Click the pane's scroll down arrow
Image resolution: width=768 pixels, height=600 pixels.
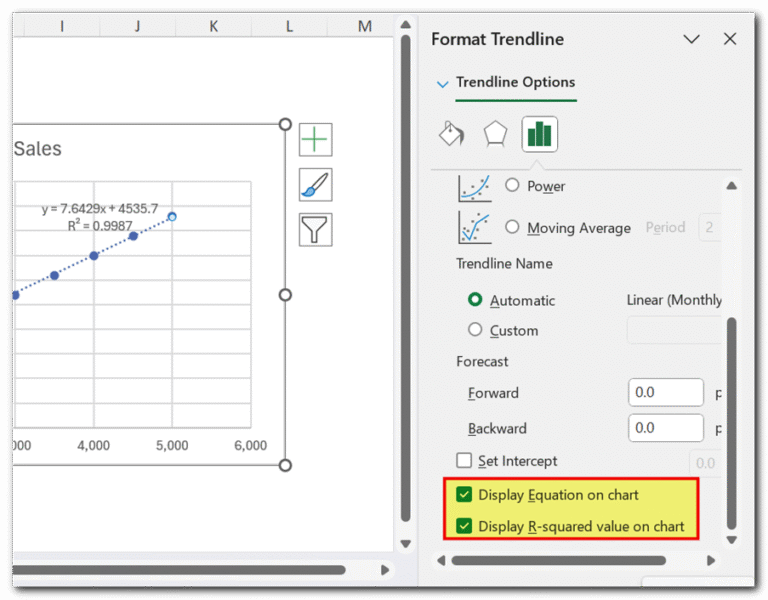[731, 540]
